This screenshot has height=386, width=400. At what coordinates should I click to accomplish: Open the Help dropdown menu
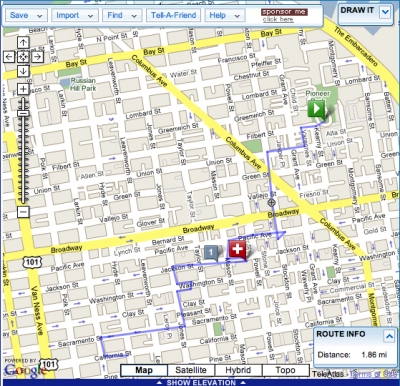pyautogui.click(x=225, y=15)
